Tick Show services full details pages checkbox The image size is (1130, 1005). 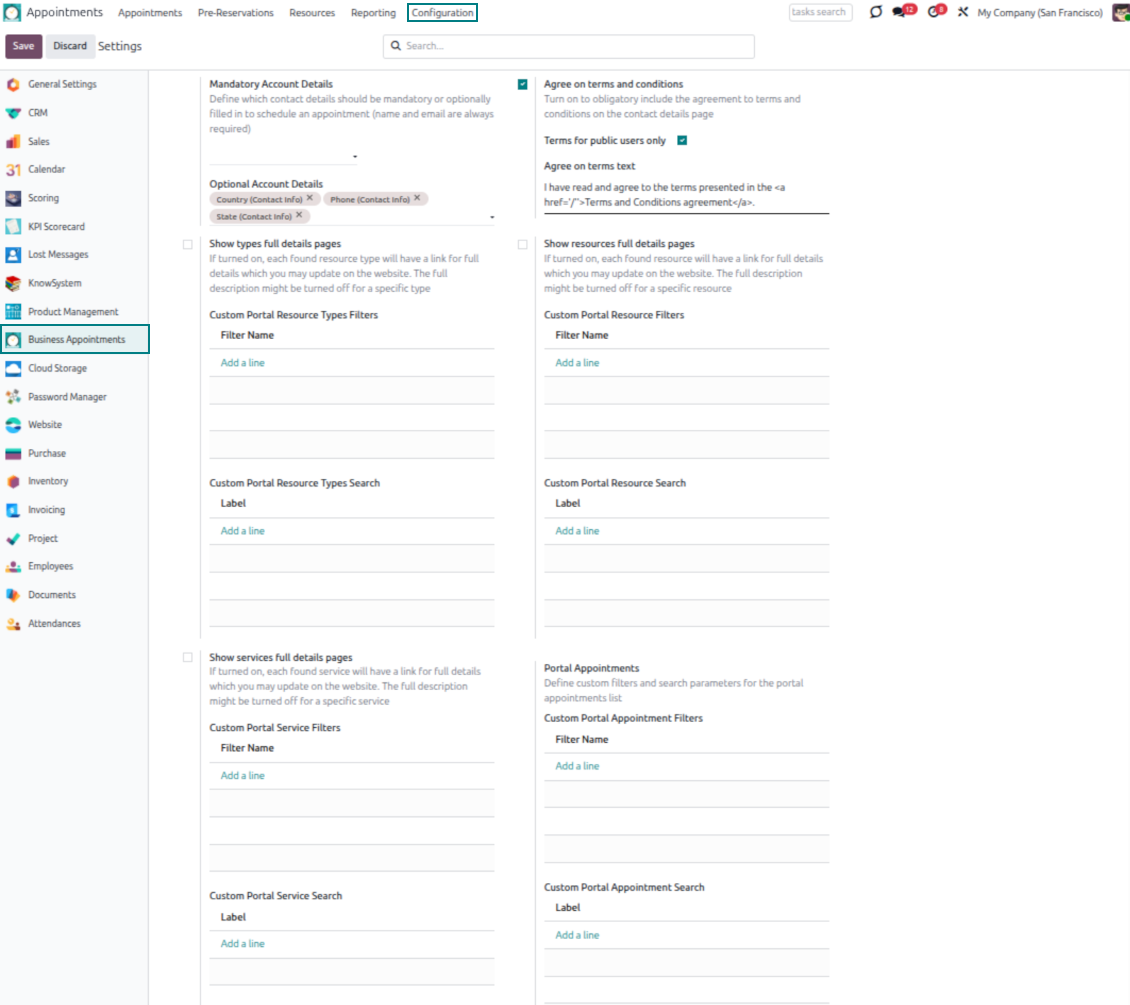[x=188, y=658]
